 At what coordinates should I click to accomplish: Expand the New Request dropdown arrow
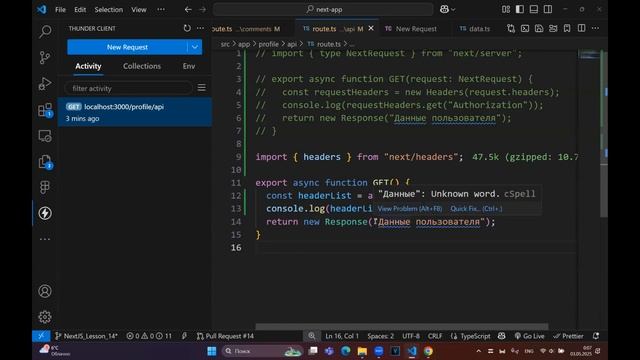tap(195, 47)
